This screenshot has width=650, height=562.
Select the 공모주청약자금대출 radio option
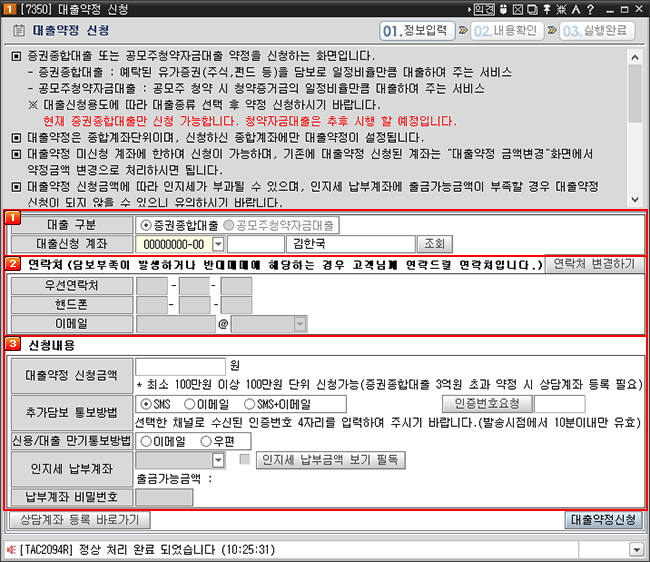[228, 225]
